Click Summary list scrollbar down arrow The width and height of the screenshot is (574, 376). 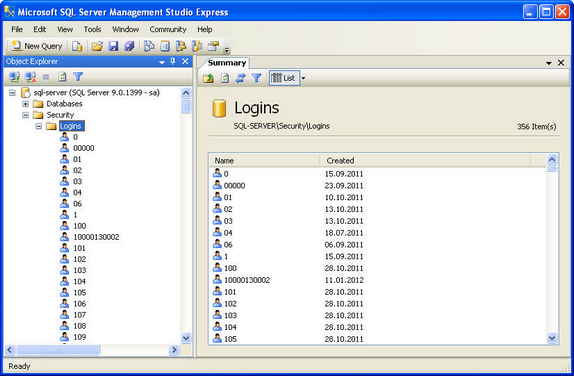coord(552,338)
